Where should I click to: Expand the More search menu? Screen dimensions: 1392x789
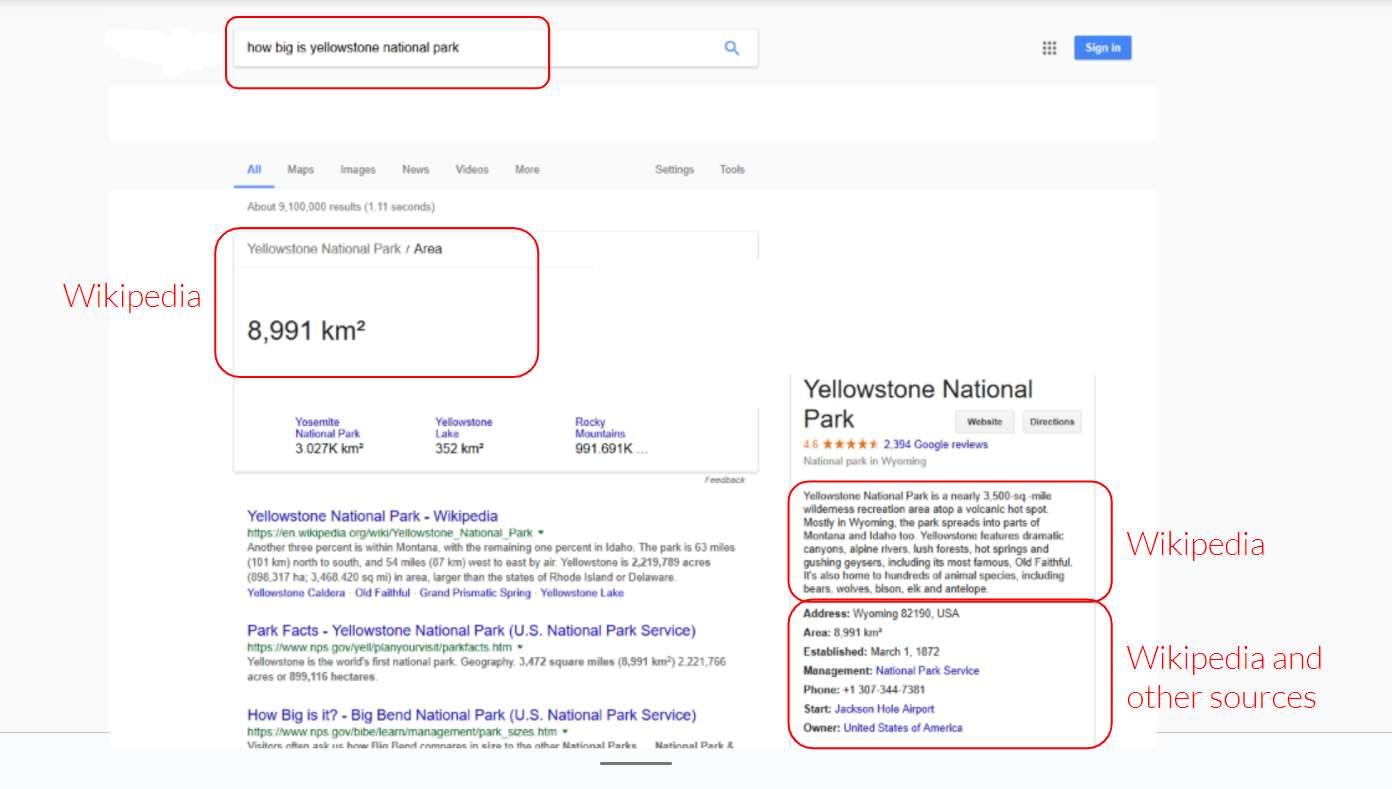pyautogui.click(x=527, y=170)
